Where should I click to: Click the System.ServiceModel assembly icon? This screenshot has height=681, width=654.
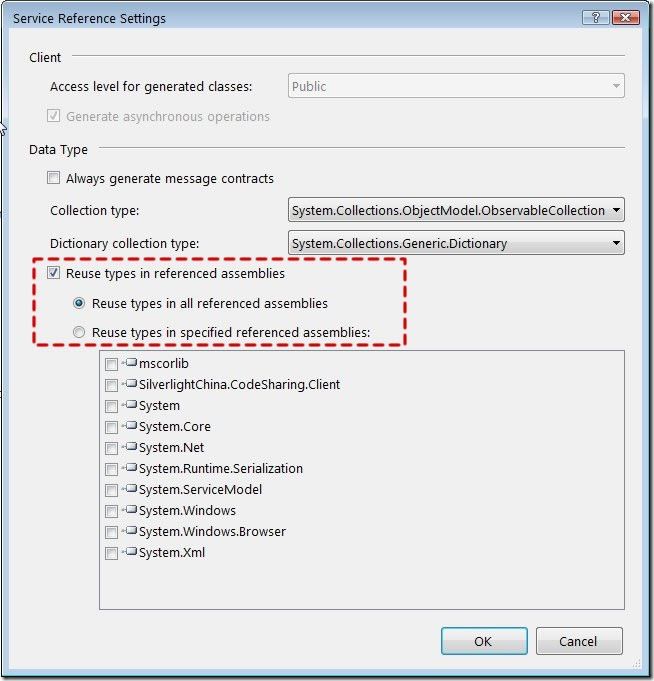130,488
